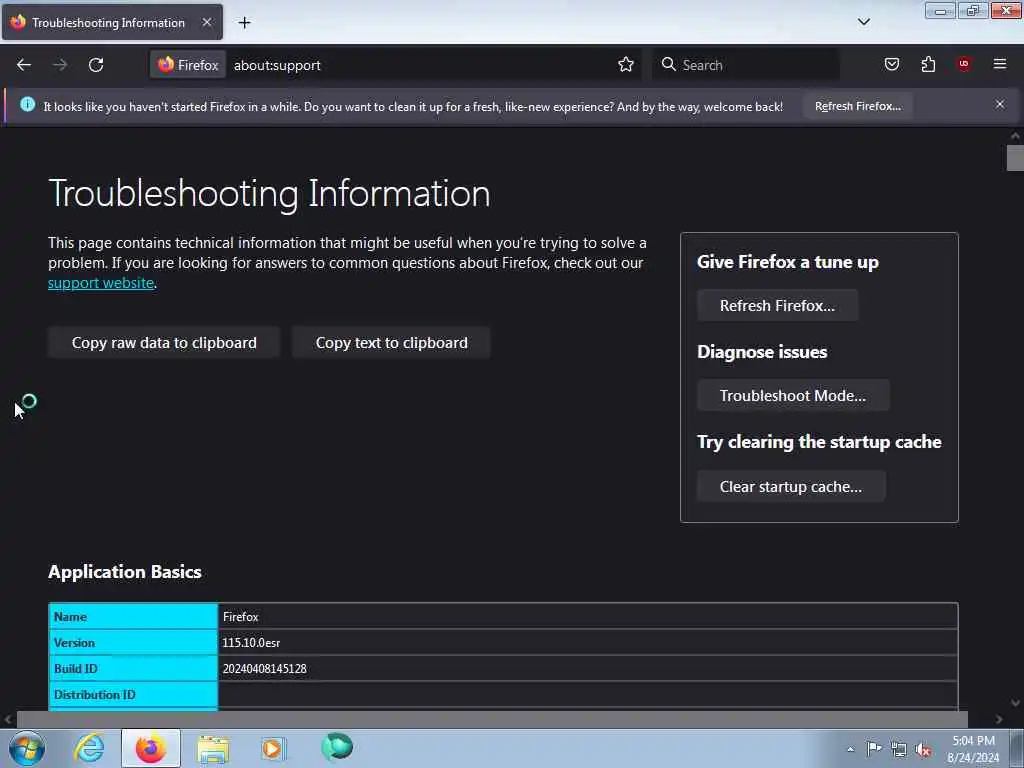The width and height of the screenshot is (1024, 768).
Task: Go back using the back arrow
Action: tap(24, 65)
